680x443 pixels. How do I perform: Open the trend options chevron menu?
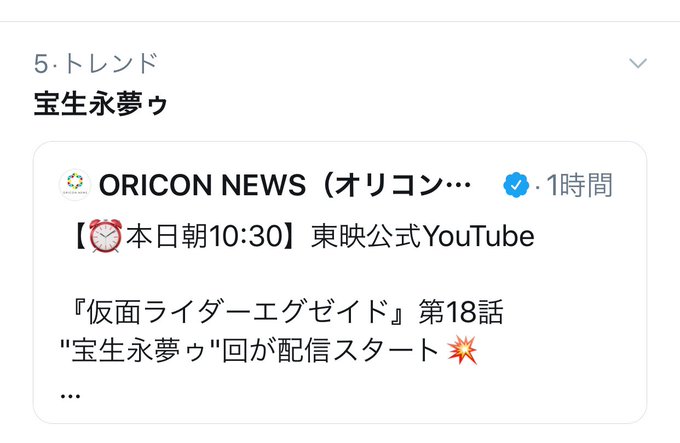pos(638,63)
